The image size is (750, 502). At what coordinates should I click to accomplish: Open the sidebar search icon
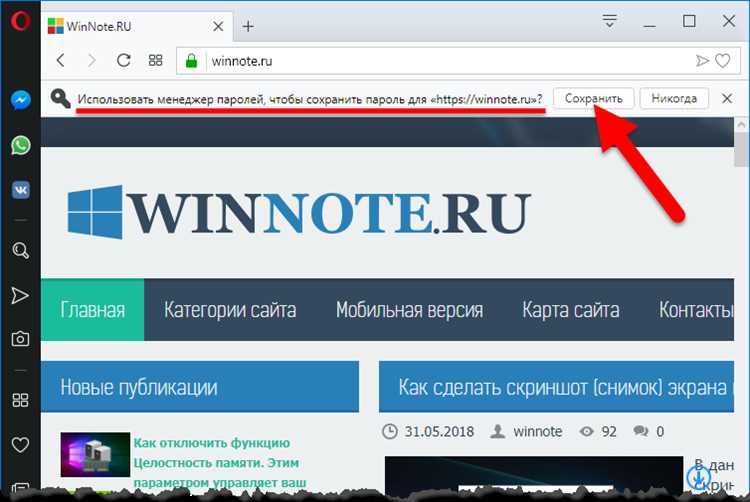click(21, 250)
